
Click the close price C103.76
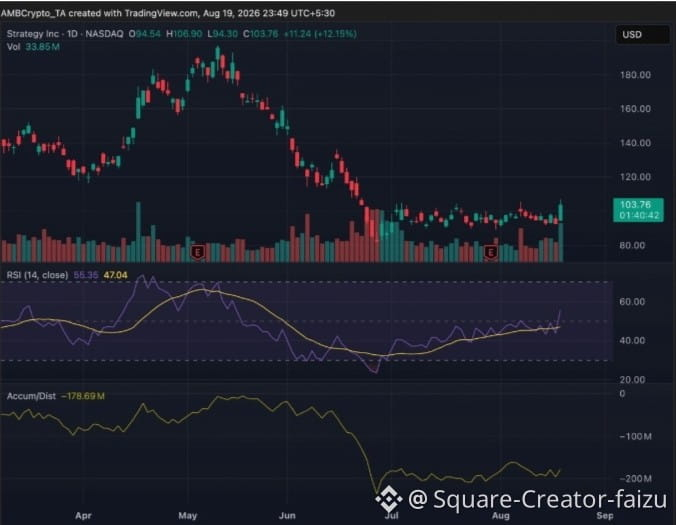(260, 34)
